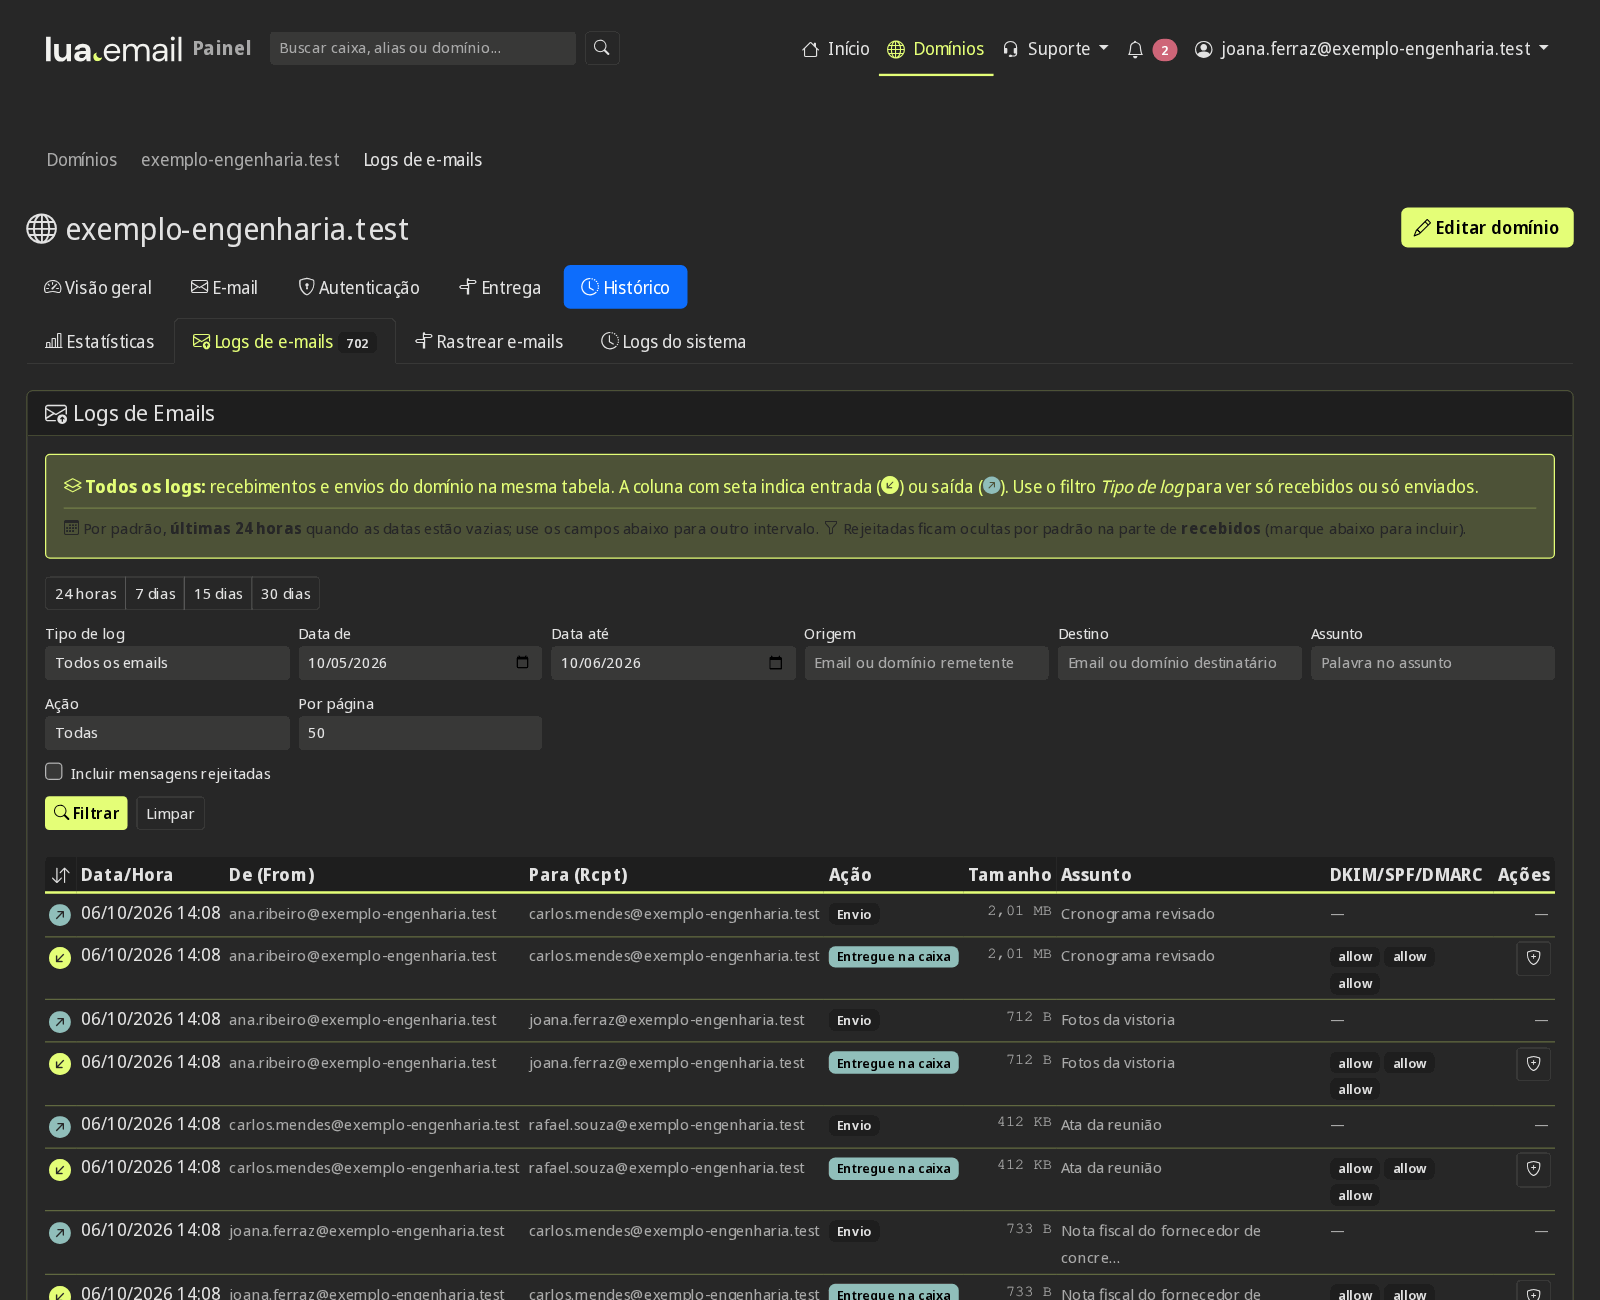1600x1300 pixels.
Task: Open shield action for delivered Cronograma revisado
Action: click(x=1533, y=958)
